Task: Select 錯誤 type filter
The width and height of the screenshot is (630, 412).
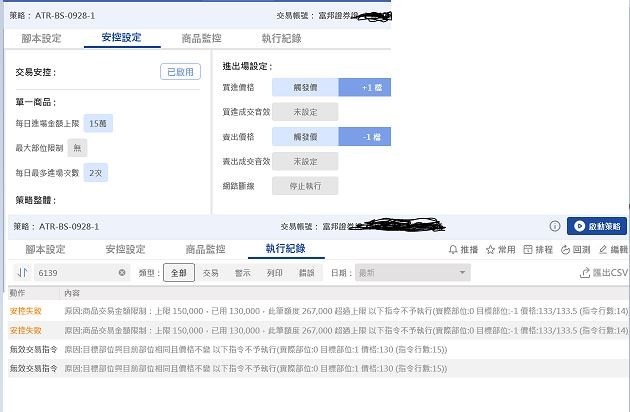Action: 307,273
